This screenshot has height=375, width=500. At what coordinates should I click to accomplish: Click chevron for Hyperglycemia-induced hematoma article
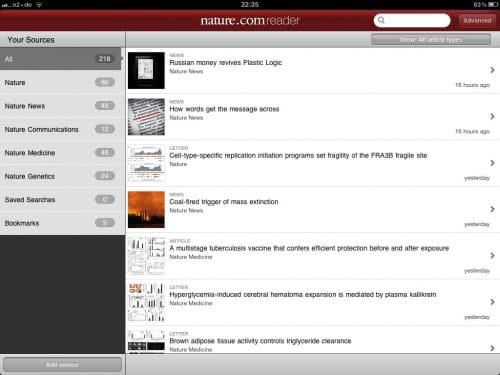[492, 302]
